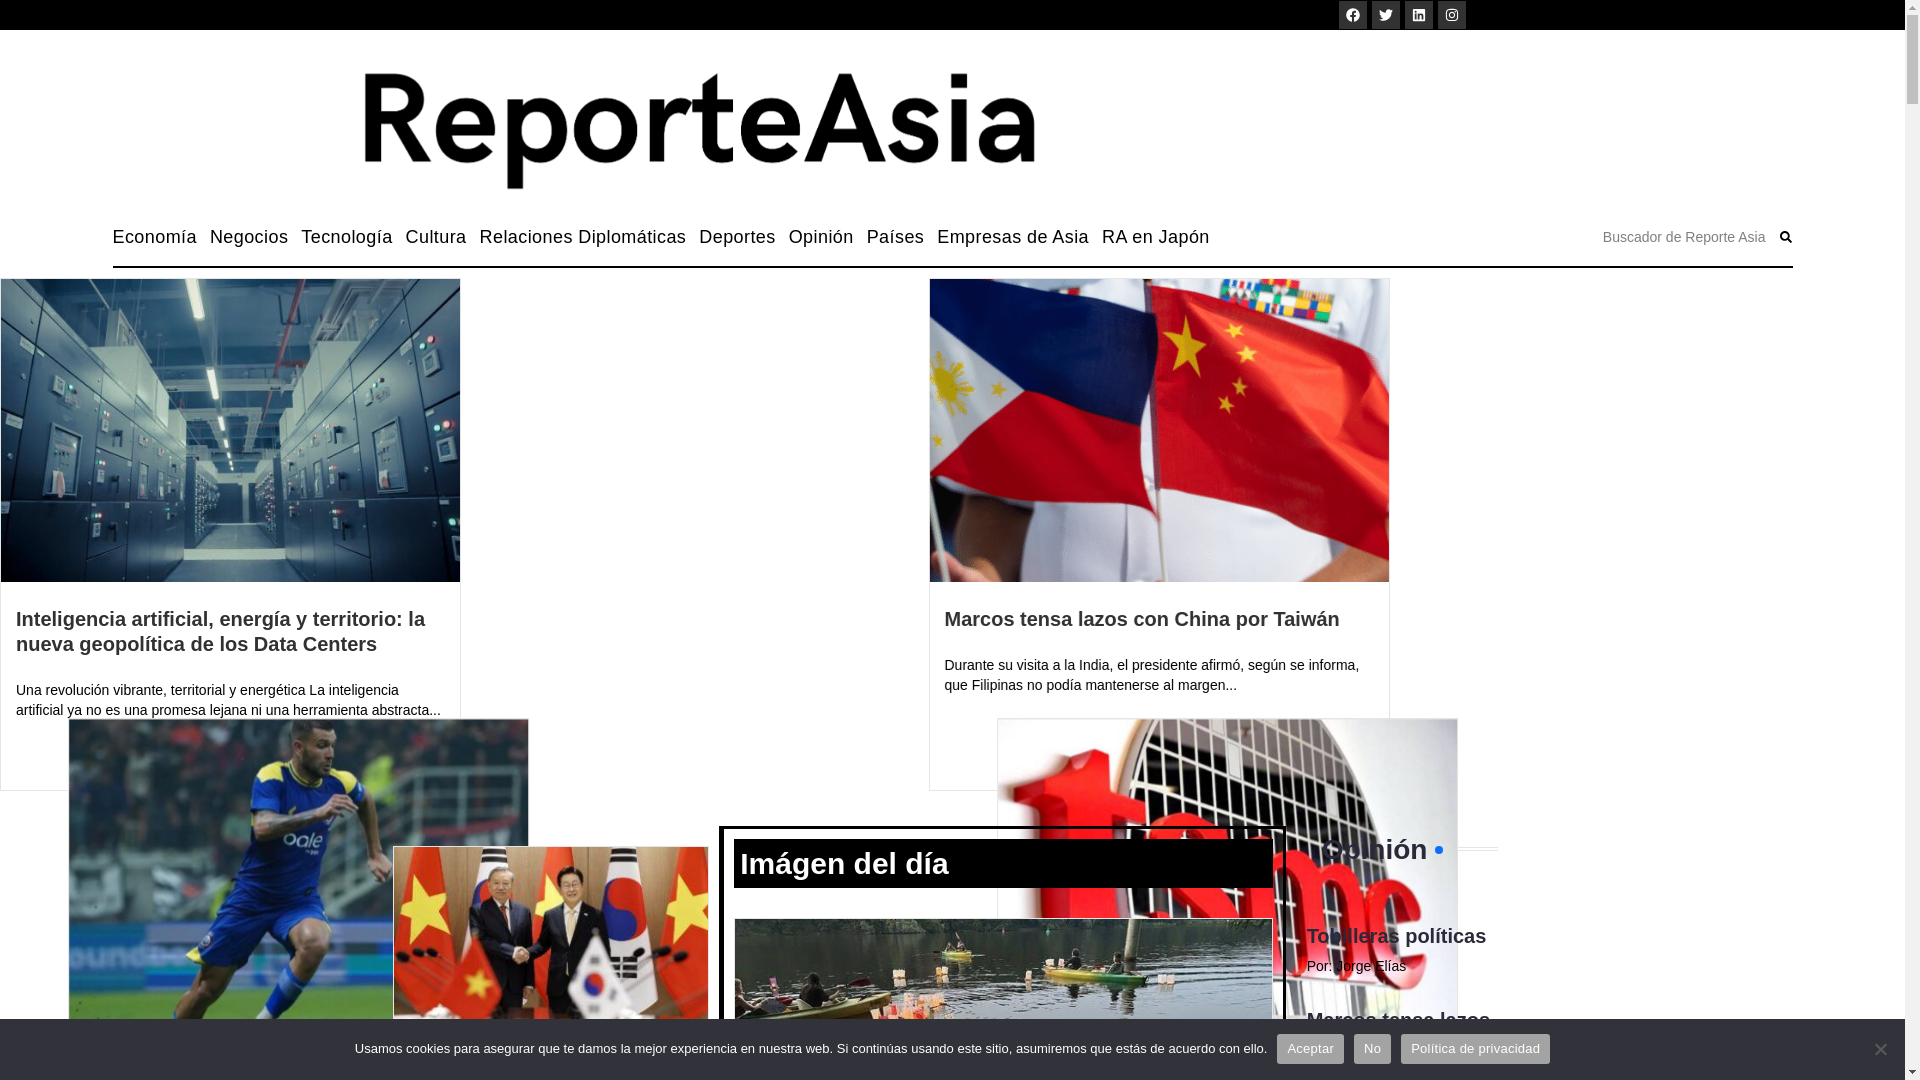Screen dimensions: 1920x1080
Task: Open the Deportes menu
Action: (x=737, y=237)
